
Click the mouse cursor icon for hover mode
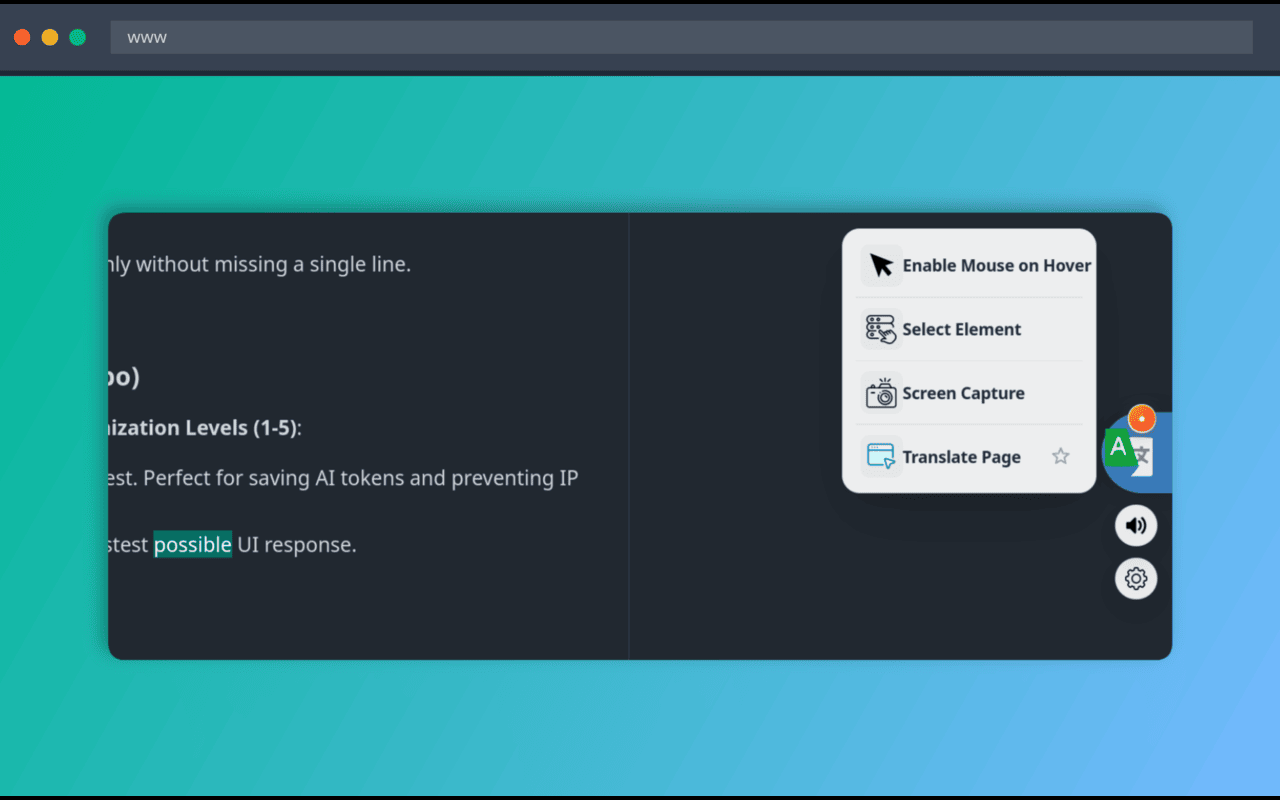881,265
